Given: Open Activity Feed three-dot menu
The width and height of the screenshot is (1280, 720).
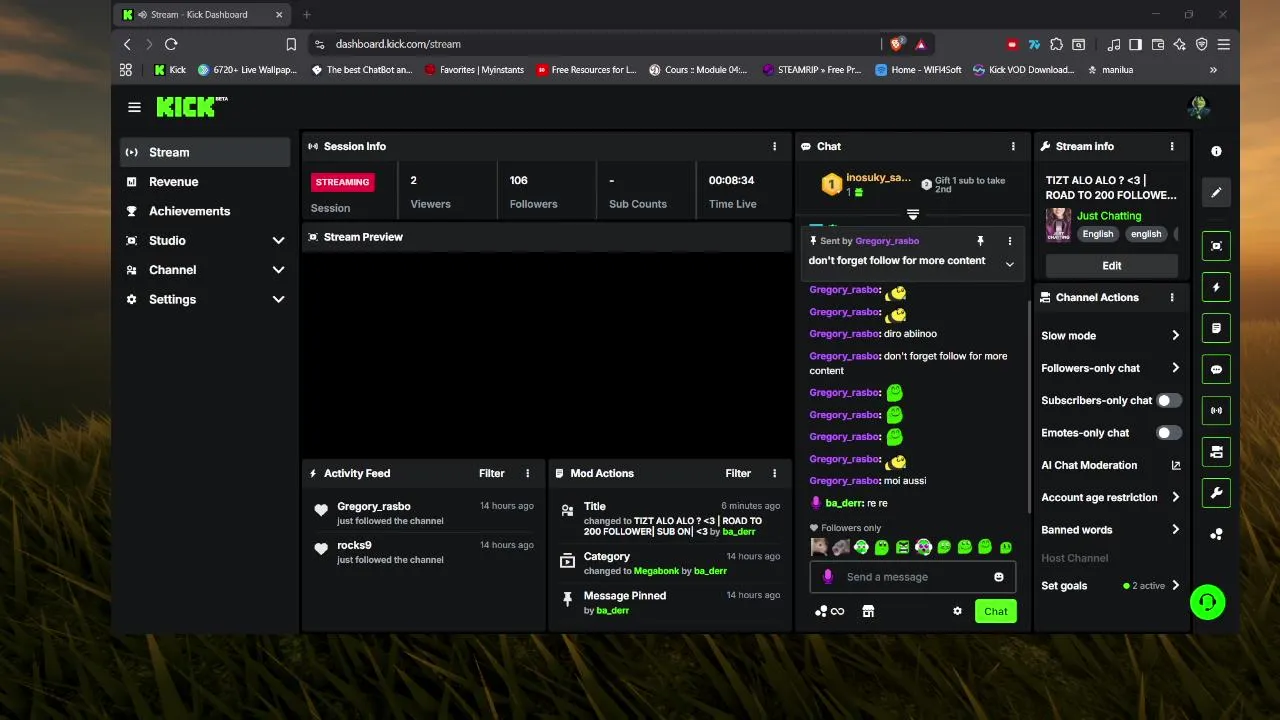Looking at the screenshot, I should pos(528,473).
